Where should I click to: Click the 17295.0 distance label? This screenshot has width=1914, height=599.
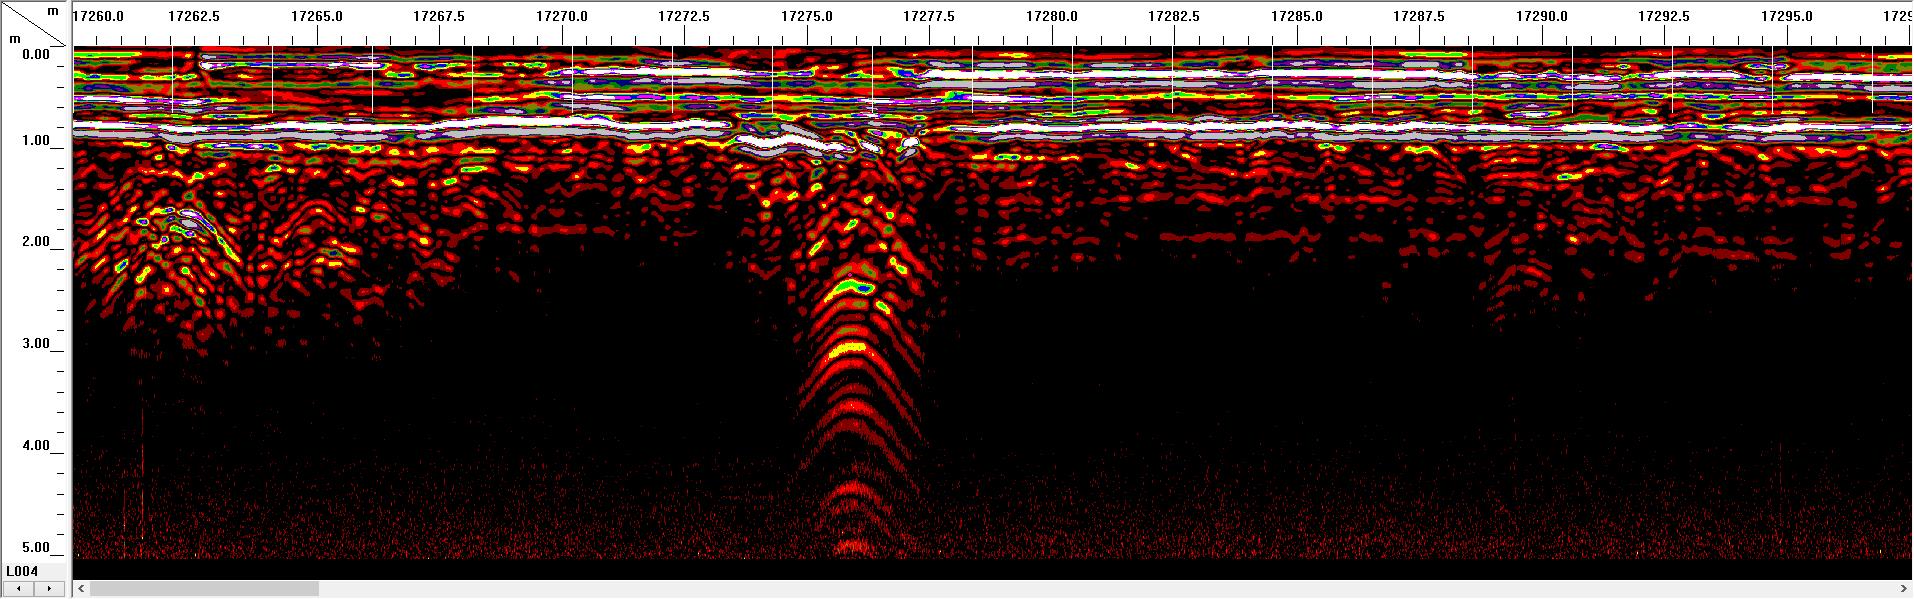coord(1787,16)
